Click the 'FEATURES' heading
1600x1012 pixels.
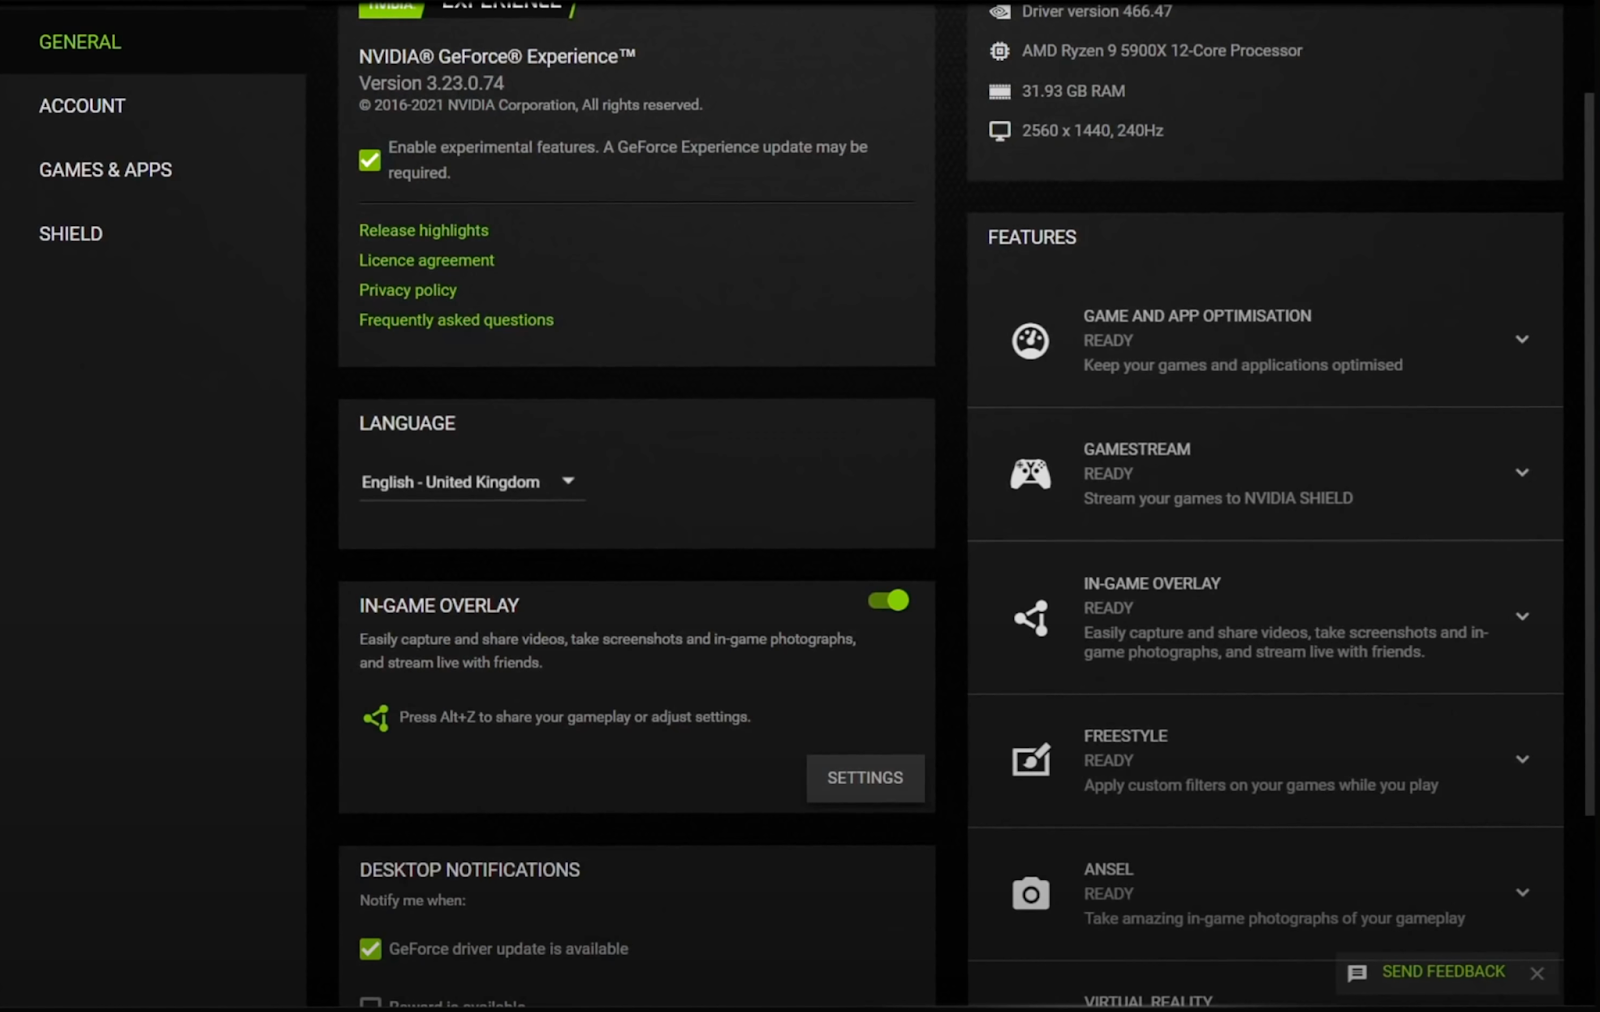(x=1032, y=237)
